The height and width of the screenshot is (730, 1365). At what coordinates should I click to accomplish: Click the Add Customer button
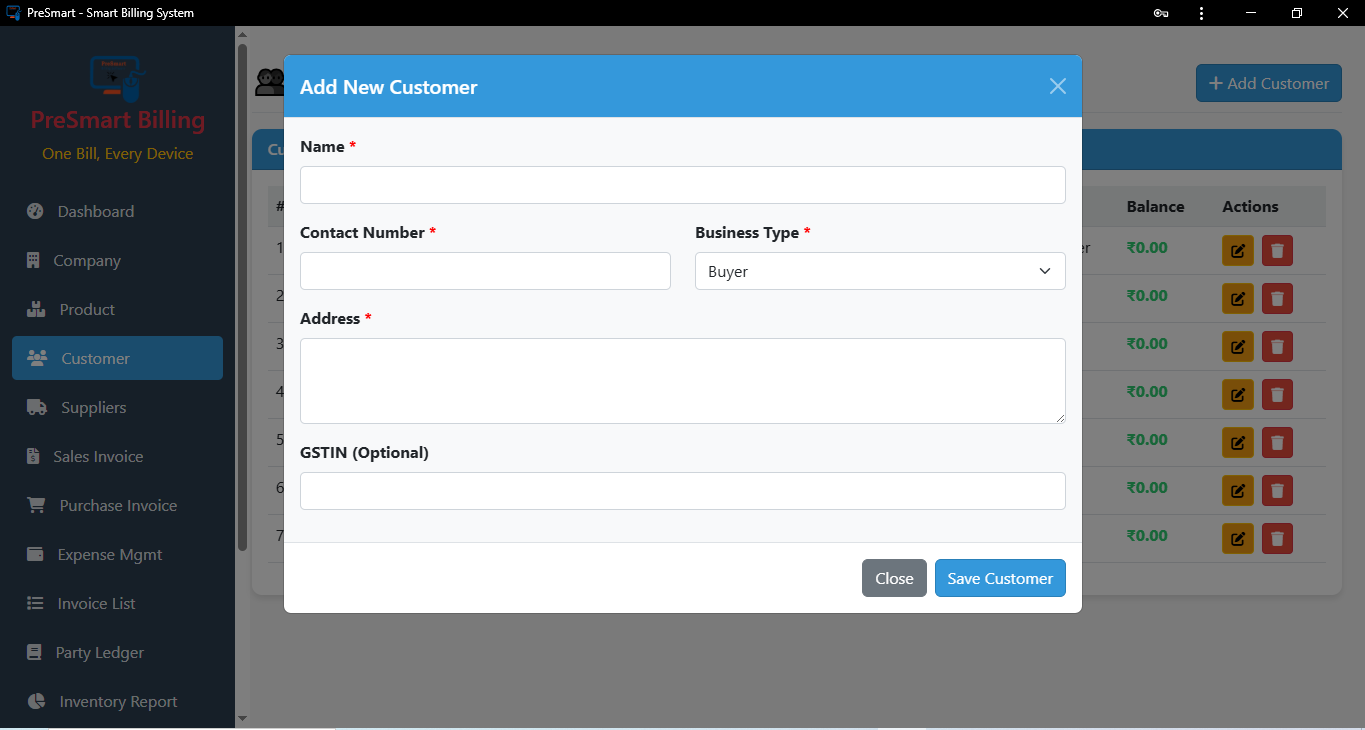point(1268,83)
